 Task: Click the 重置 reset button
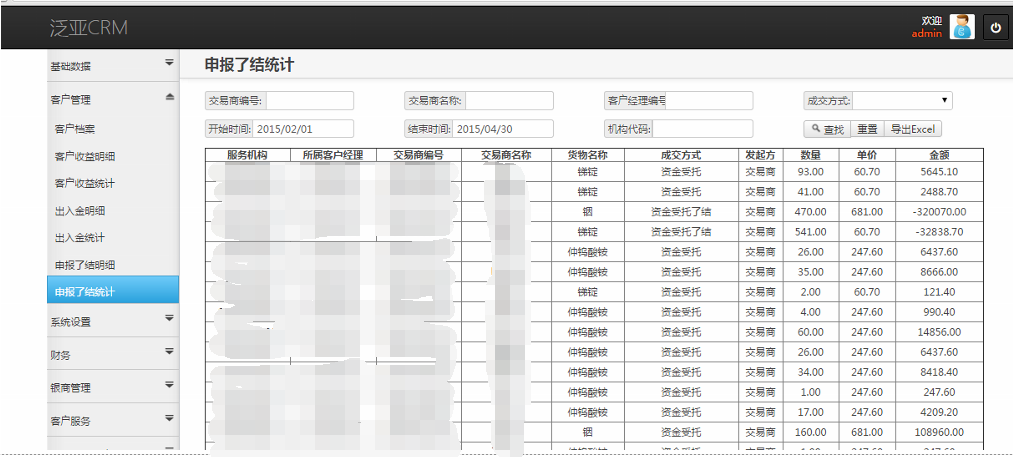[x=867, y=129]
